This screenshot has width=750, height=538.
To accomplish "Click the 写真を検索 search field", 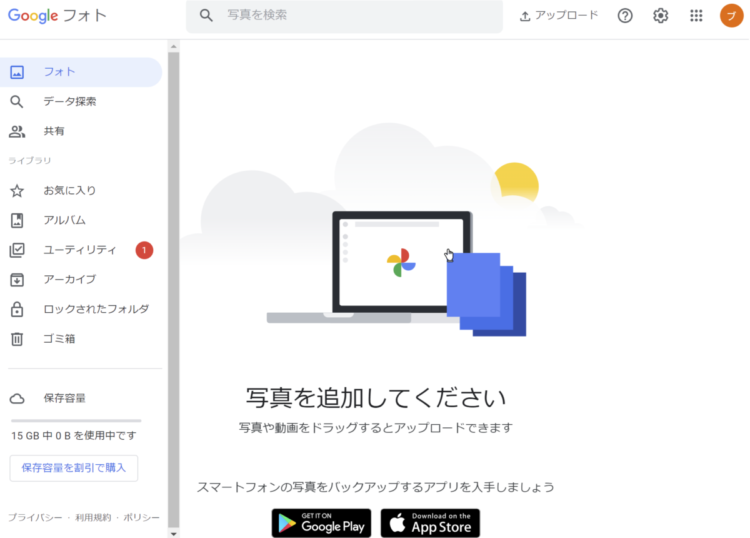I will point(344,16).
